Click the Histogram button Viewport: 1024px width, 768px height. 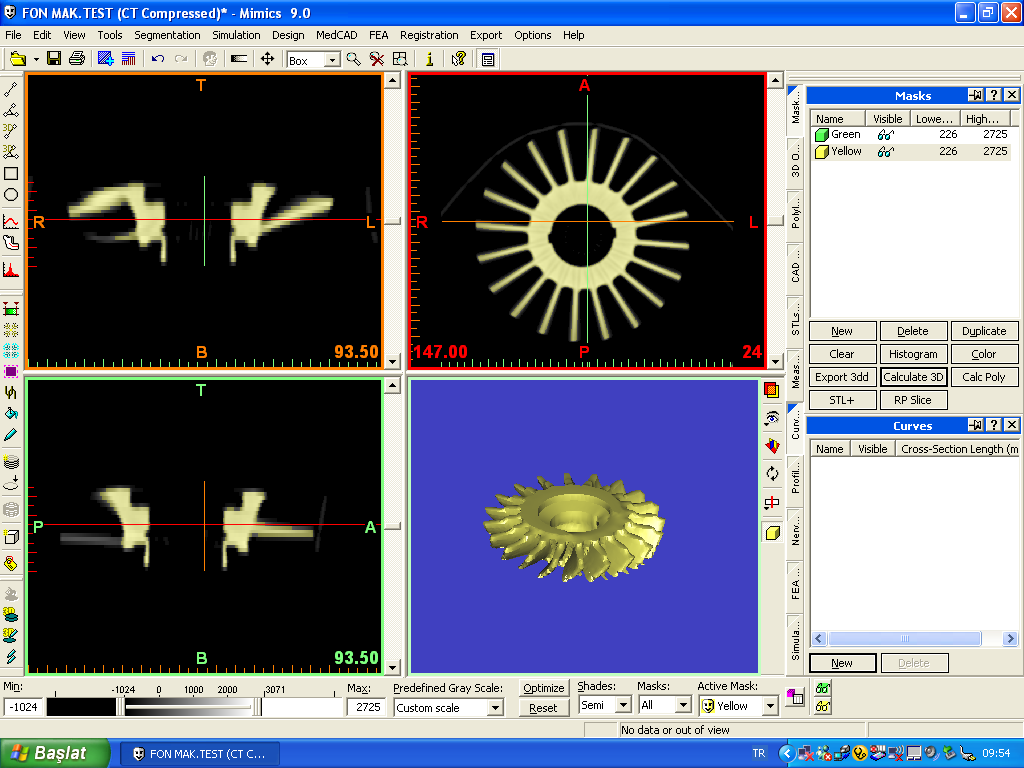(x=913, y=354)
